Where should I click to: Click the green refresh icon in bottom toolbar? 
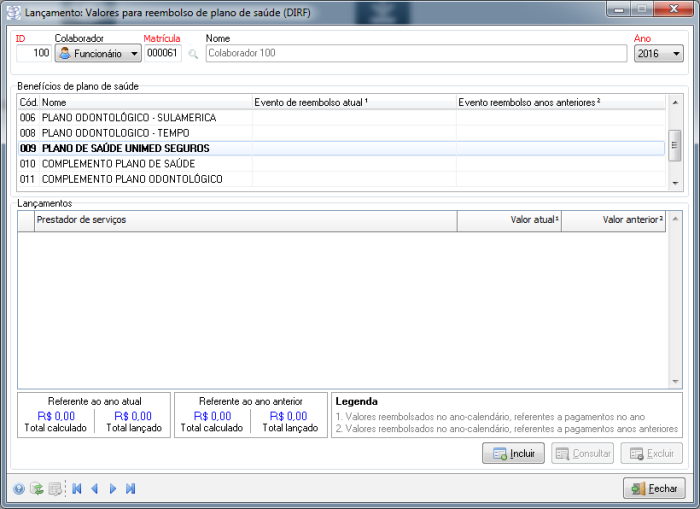pyautogui.click(x=37, y=489)
